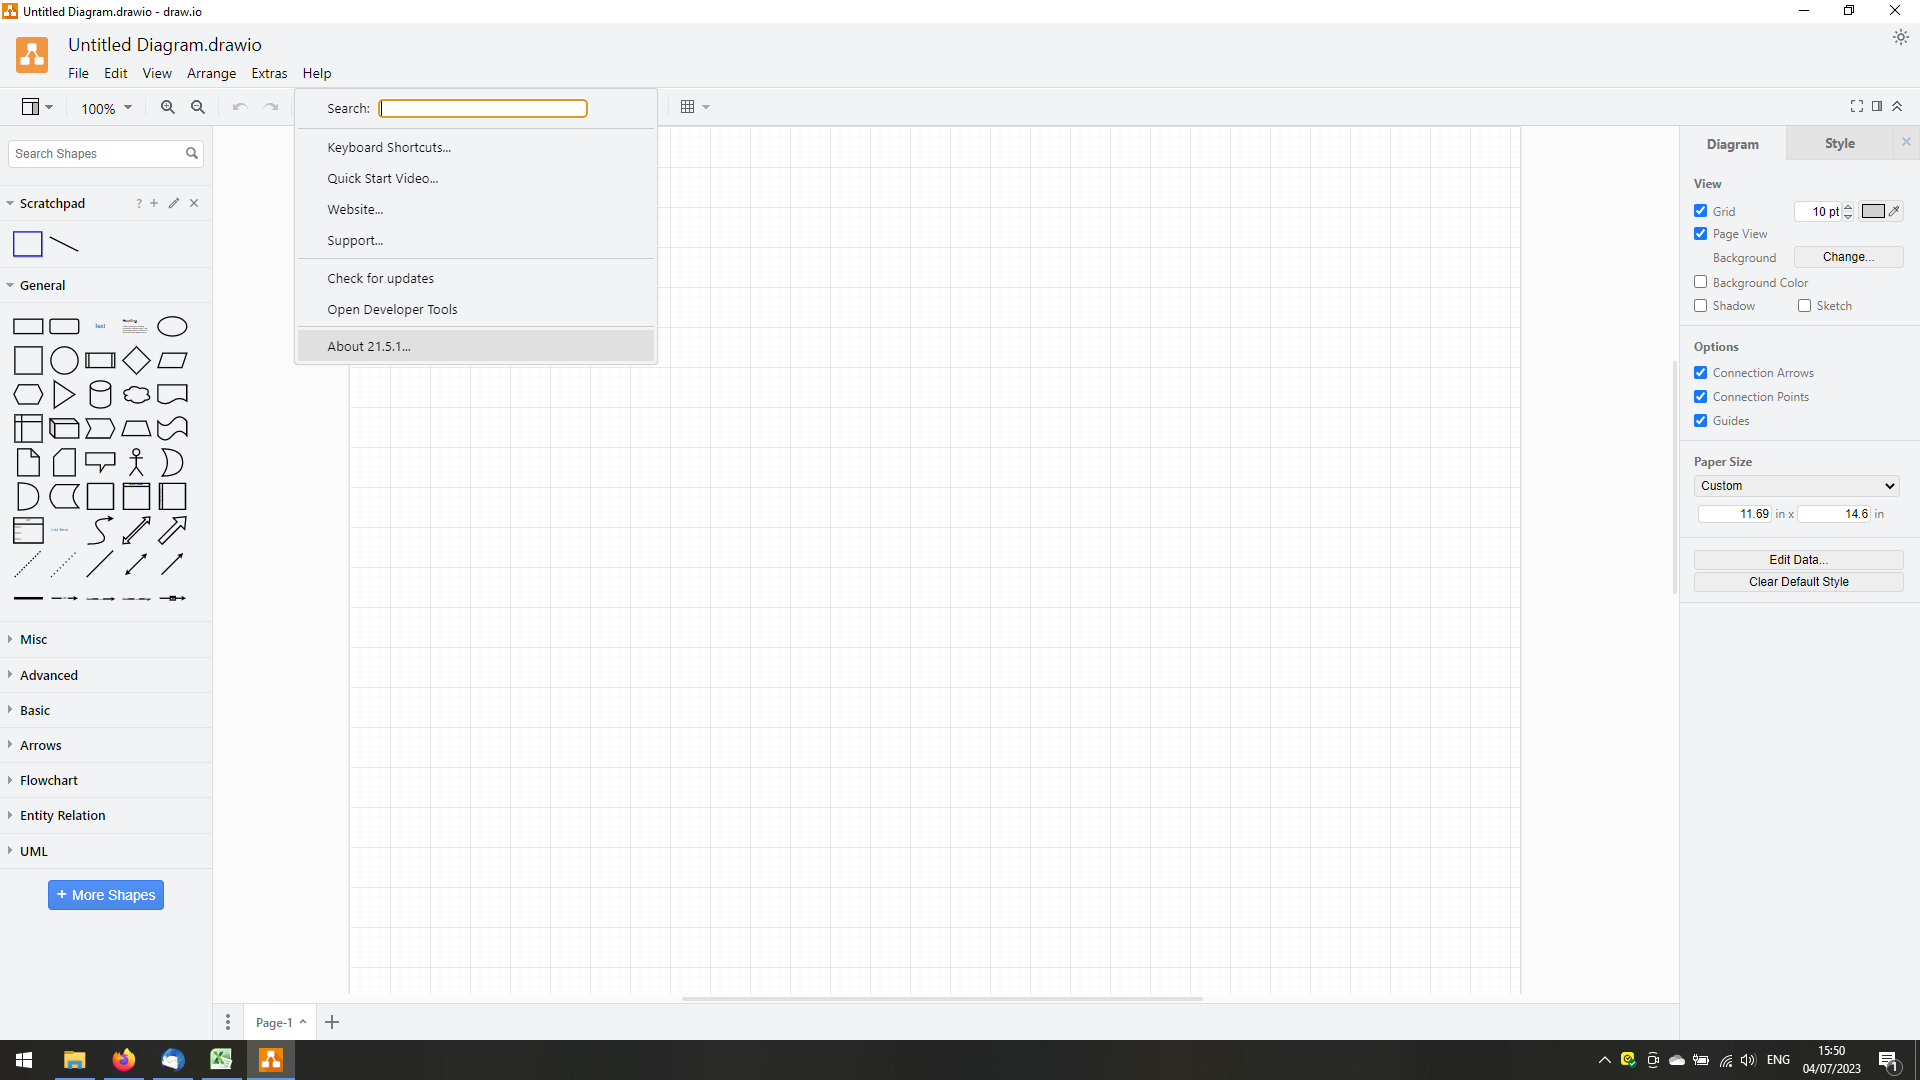Disable the Grid checkbox

(1700, 211)
